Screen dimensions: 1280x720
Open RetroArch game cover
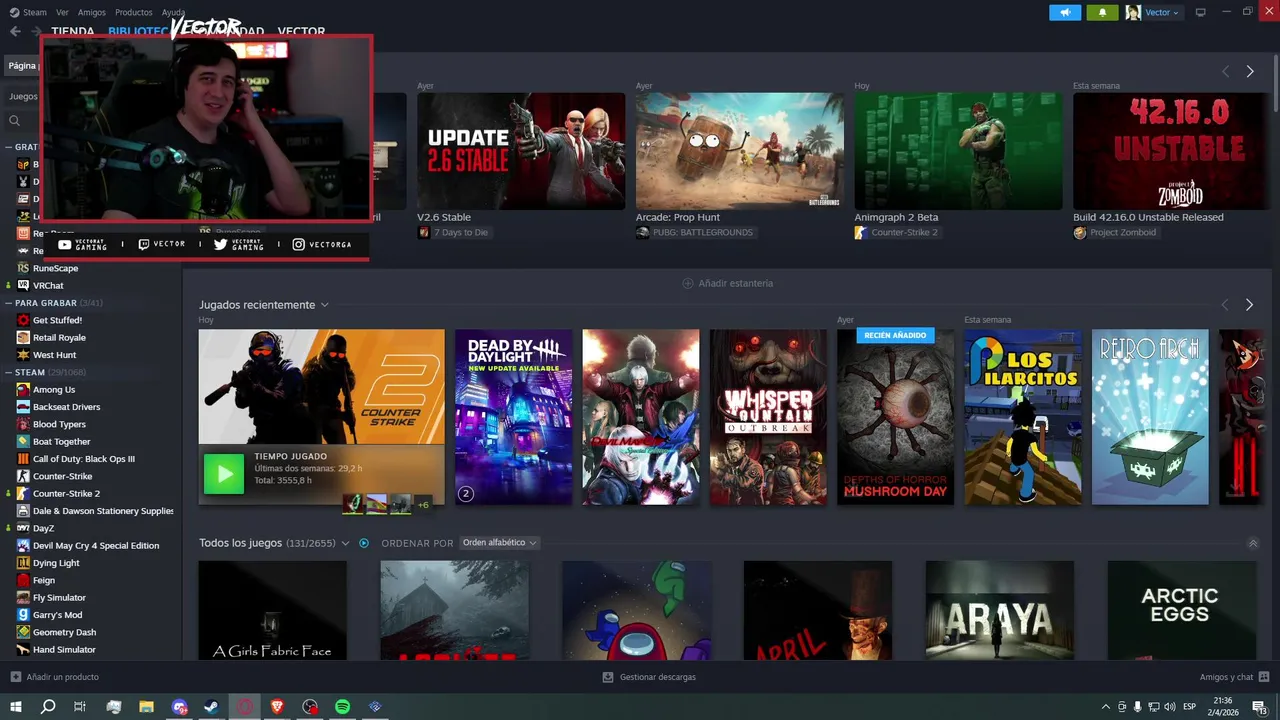point(1150,417)
